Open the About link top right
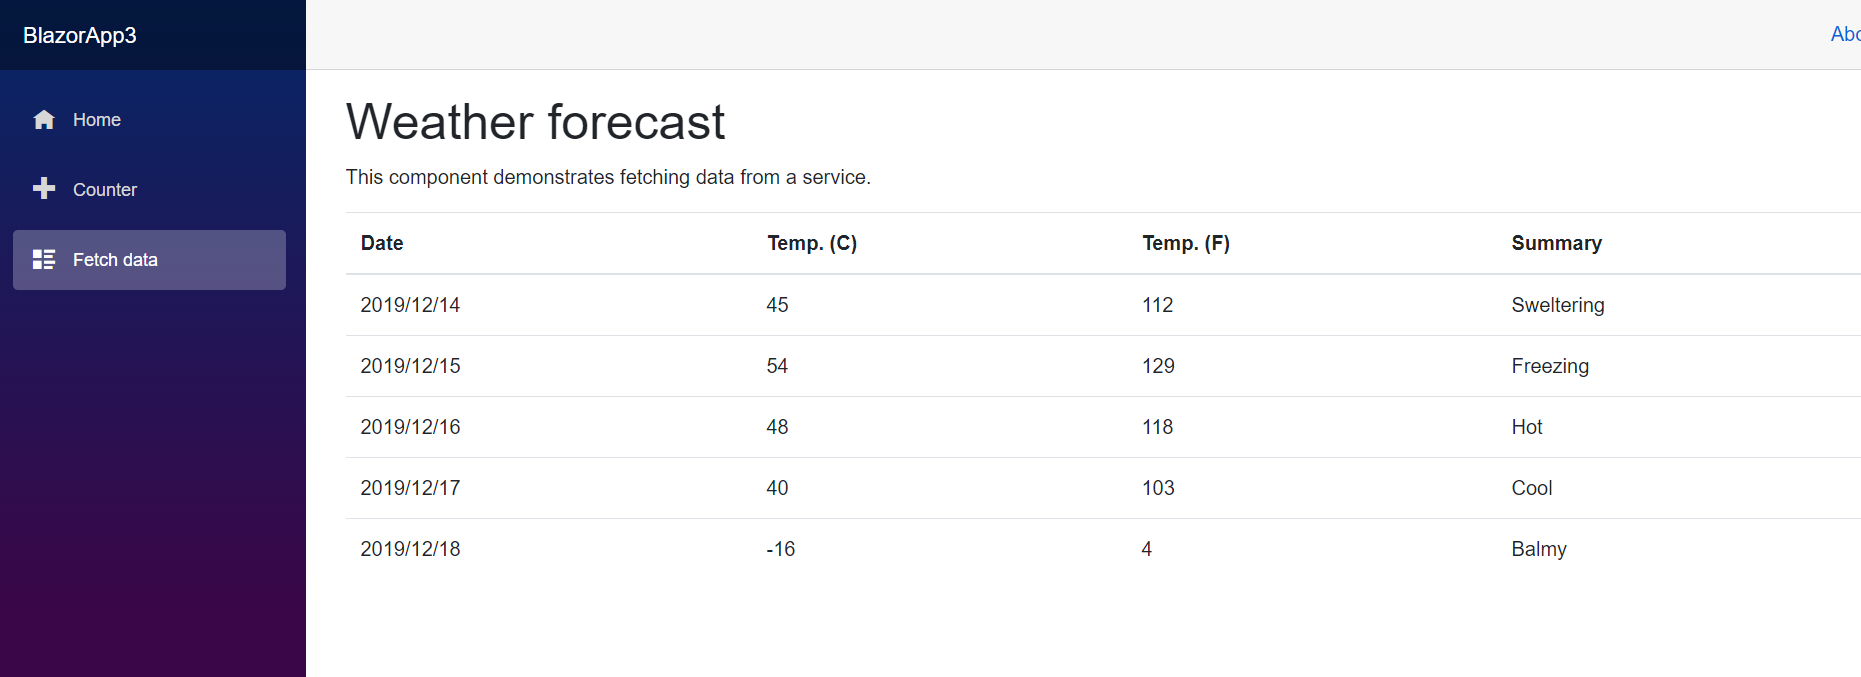The height and width of the screenshot is (677, 1861). (x=1845, y=34)
